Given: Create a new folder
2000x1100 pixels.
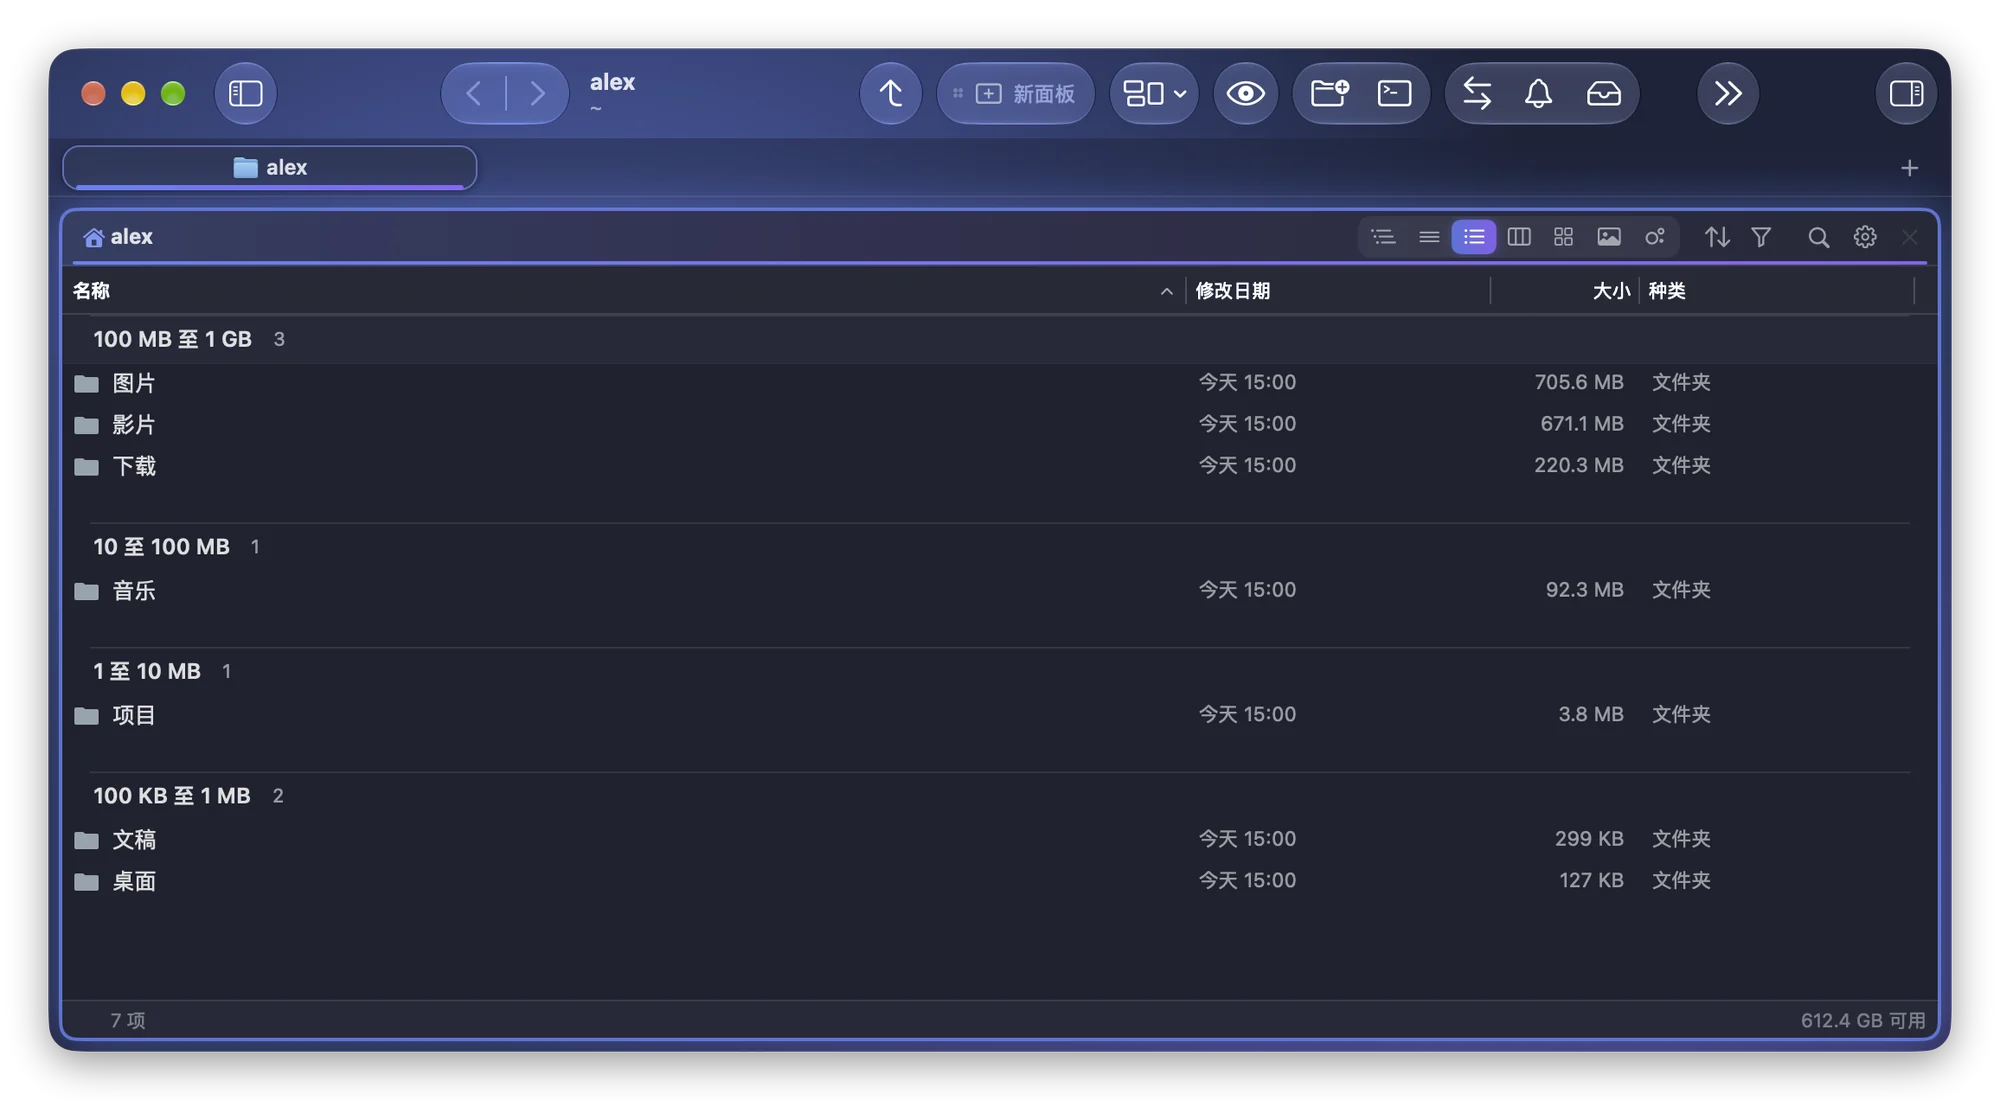Looking at the screenshot, I should (x=1329, y=93).
